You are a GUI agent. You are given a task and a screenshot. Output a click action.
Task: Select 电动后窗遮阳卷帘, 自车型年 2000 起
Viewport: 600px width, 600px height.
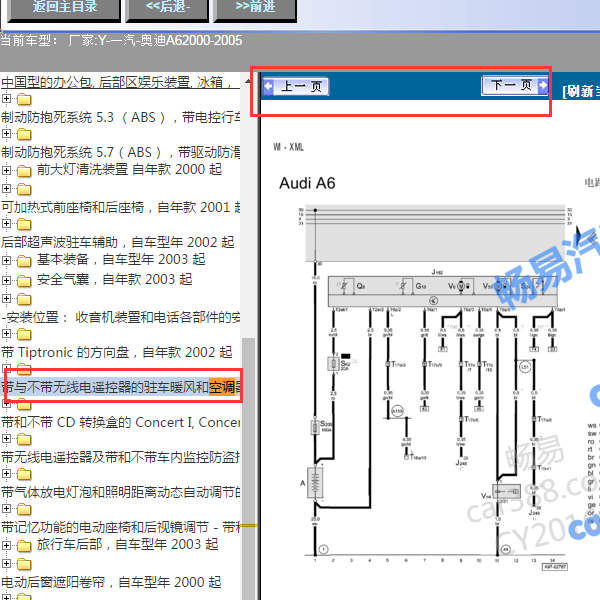(111, 582)
